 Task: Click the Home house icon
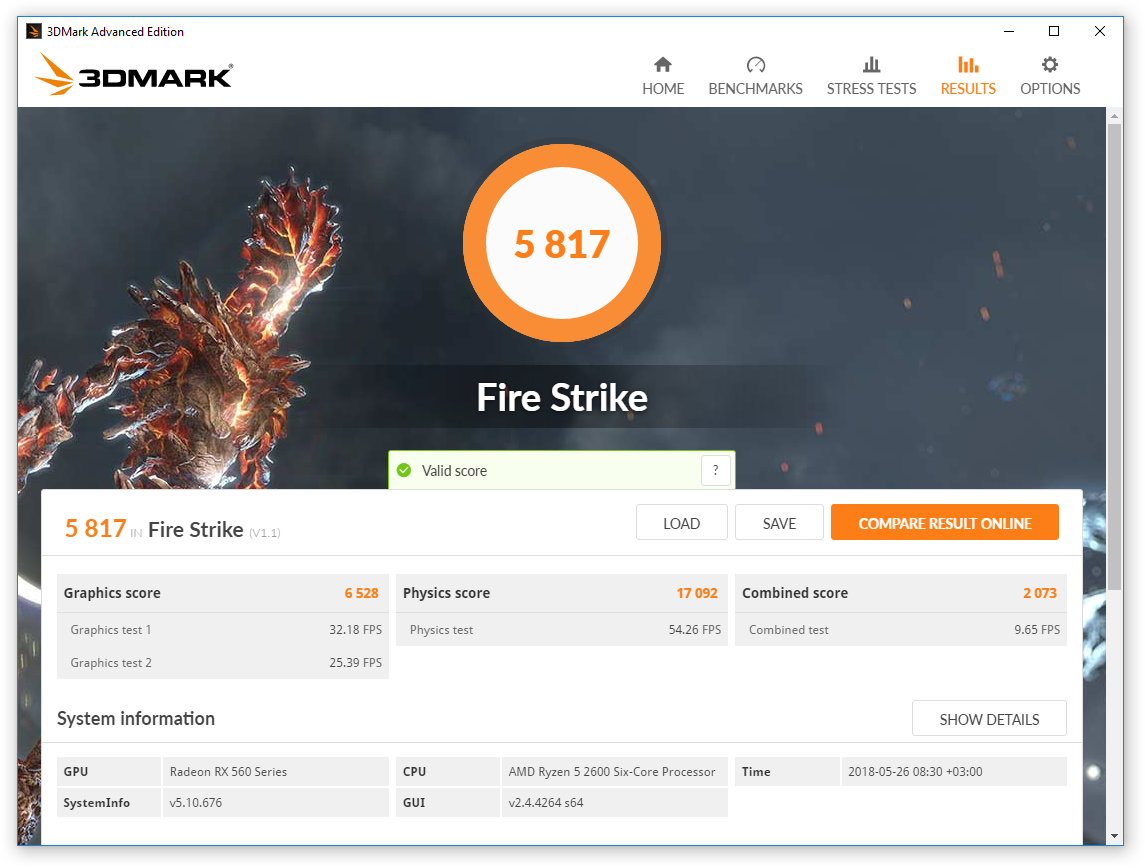coord(663,65)
